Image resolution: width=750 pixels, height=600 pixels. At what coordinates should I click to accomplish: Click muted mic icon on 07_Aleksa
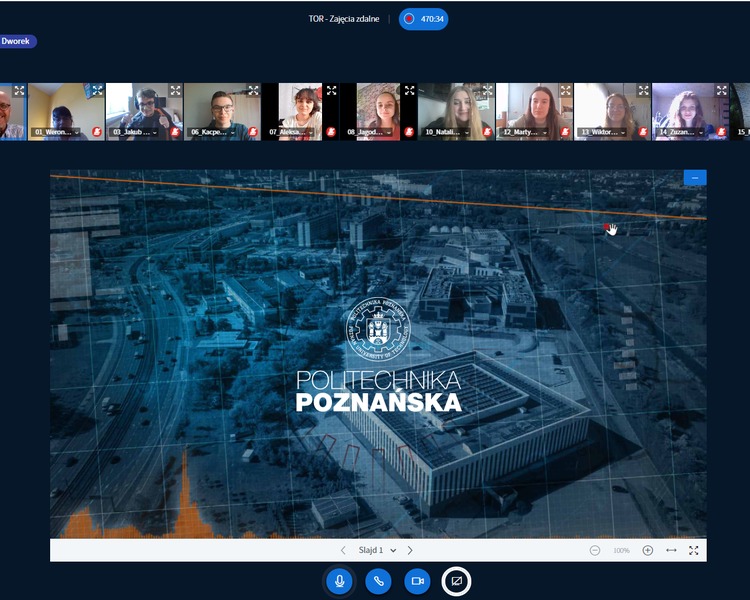coord(331,132)
